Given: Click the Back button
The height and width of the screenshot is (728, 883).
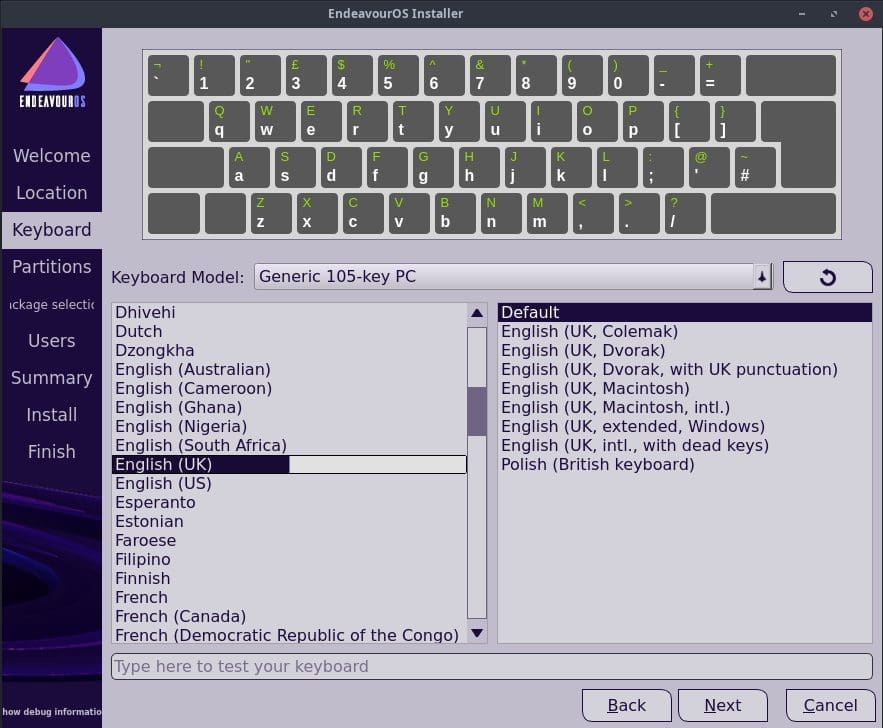Looking at the screenshot, I should [x=626, y=705].
